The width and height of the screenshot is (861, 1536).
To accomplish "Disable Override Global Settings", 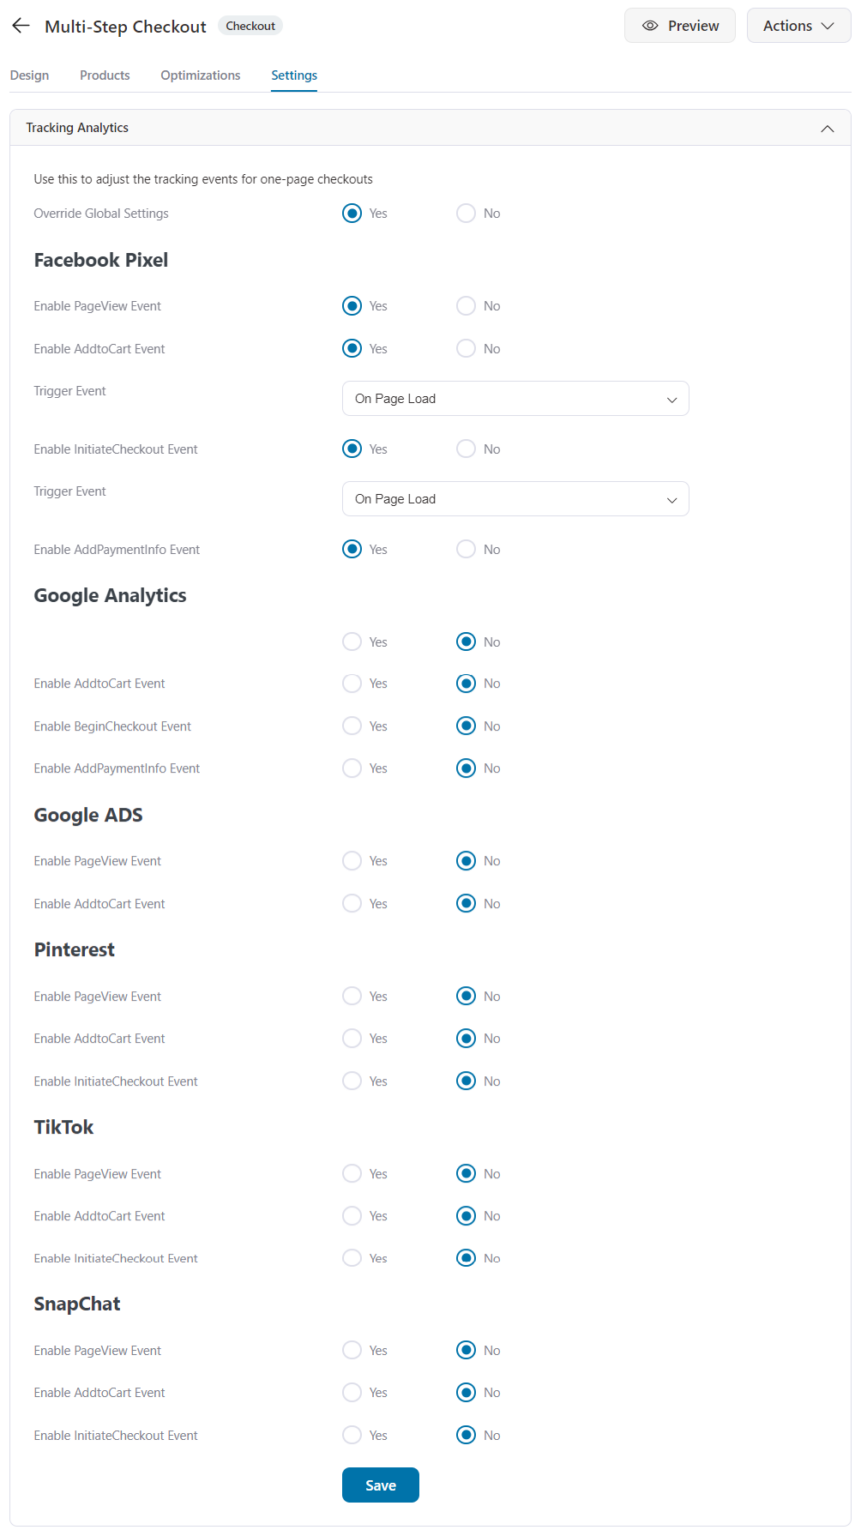I will click(x=466, y=213).
